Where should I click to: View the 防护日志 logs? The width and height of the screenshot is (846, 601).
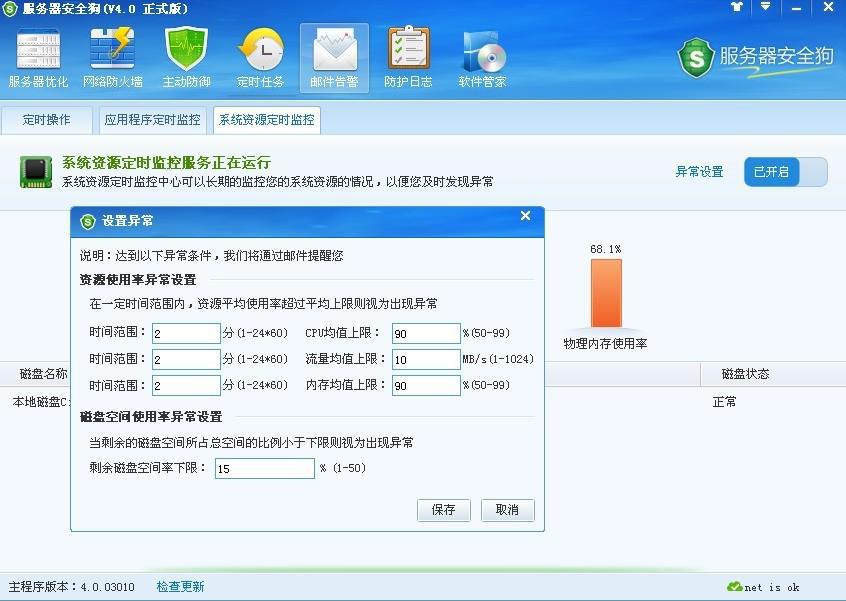click(x=408, y=55)
